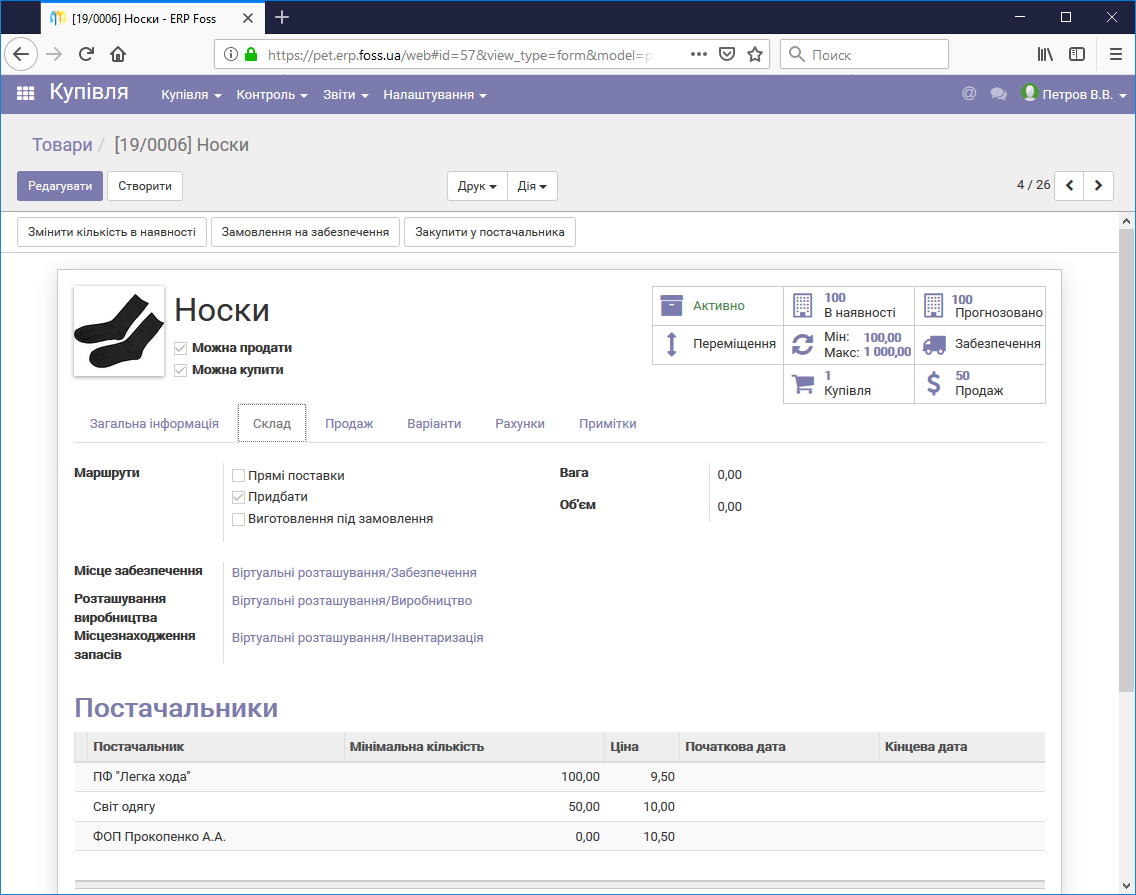
Task: Save page to Pocket icon
Action: (x=727, y=54)
